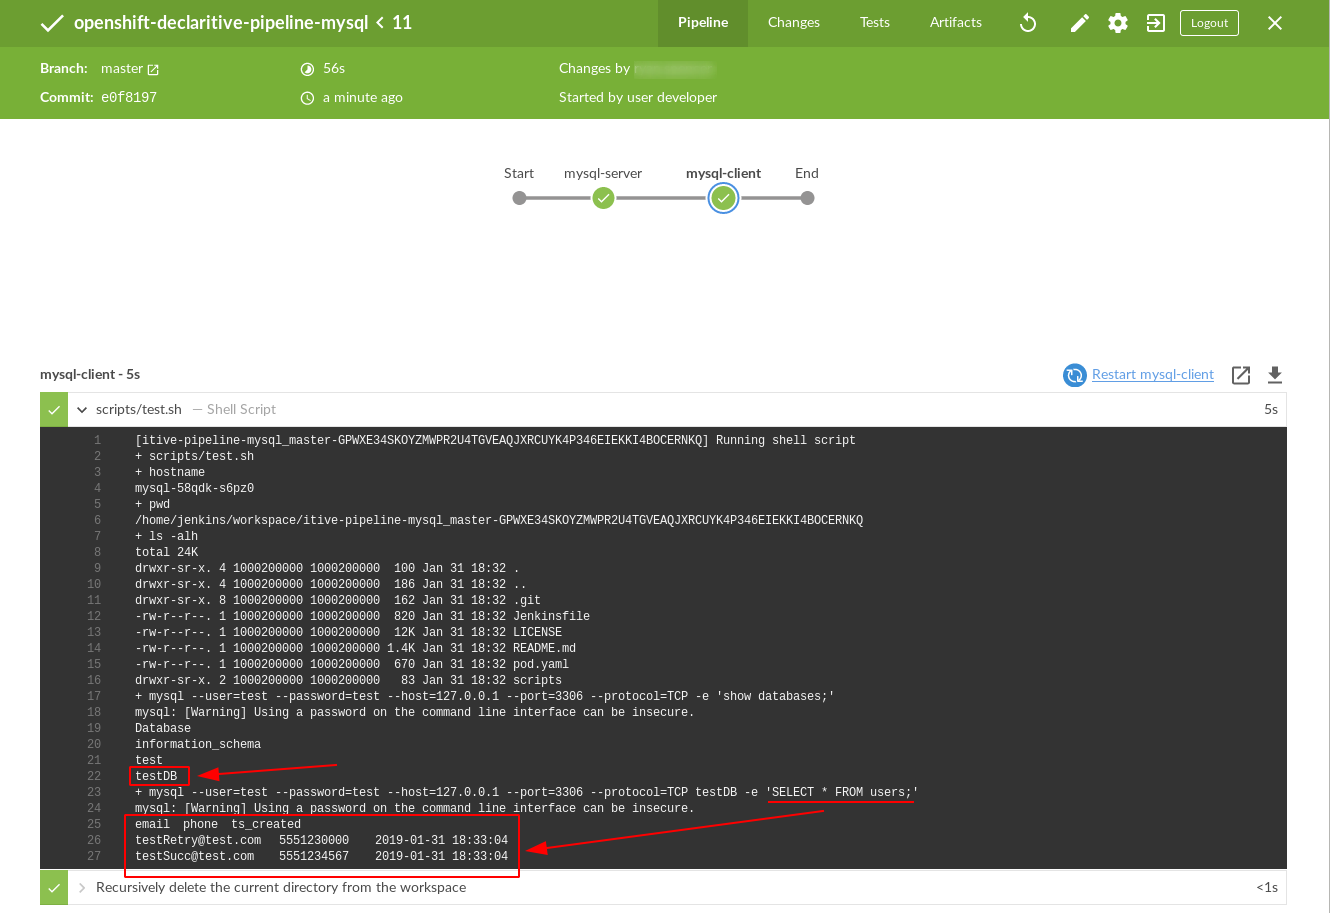
Task: Click the 'mysql-client - 5s' heading
Action: tap(90, 374)
